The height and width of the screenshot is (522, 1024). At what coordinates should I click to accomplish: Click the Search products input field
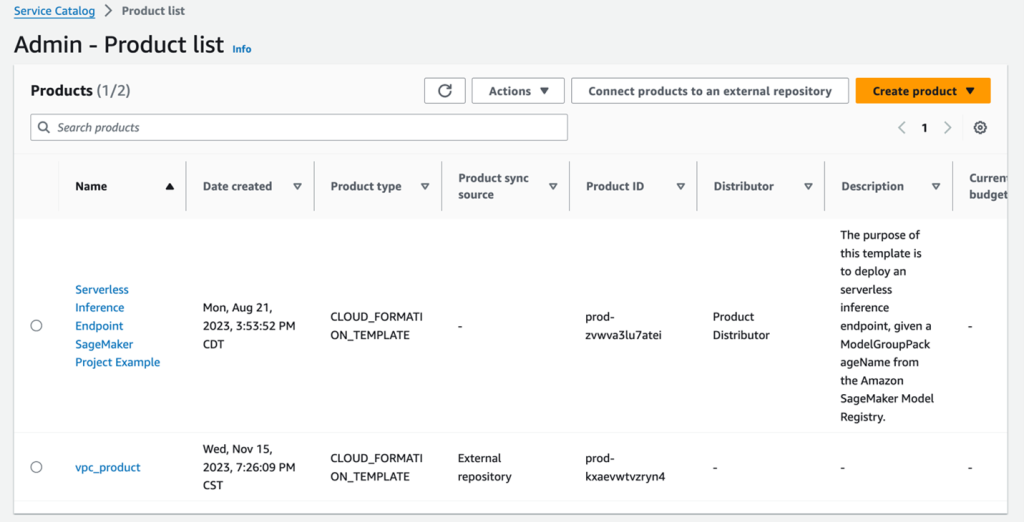300,128
